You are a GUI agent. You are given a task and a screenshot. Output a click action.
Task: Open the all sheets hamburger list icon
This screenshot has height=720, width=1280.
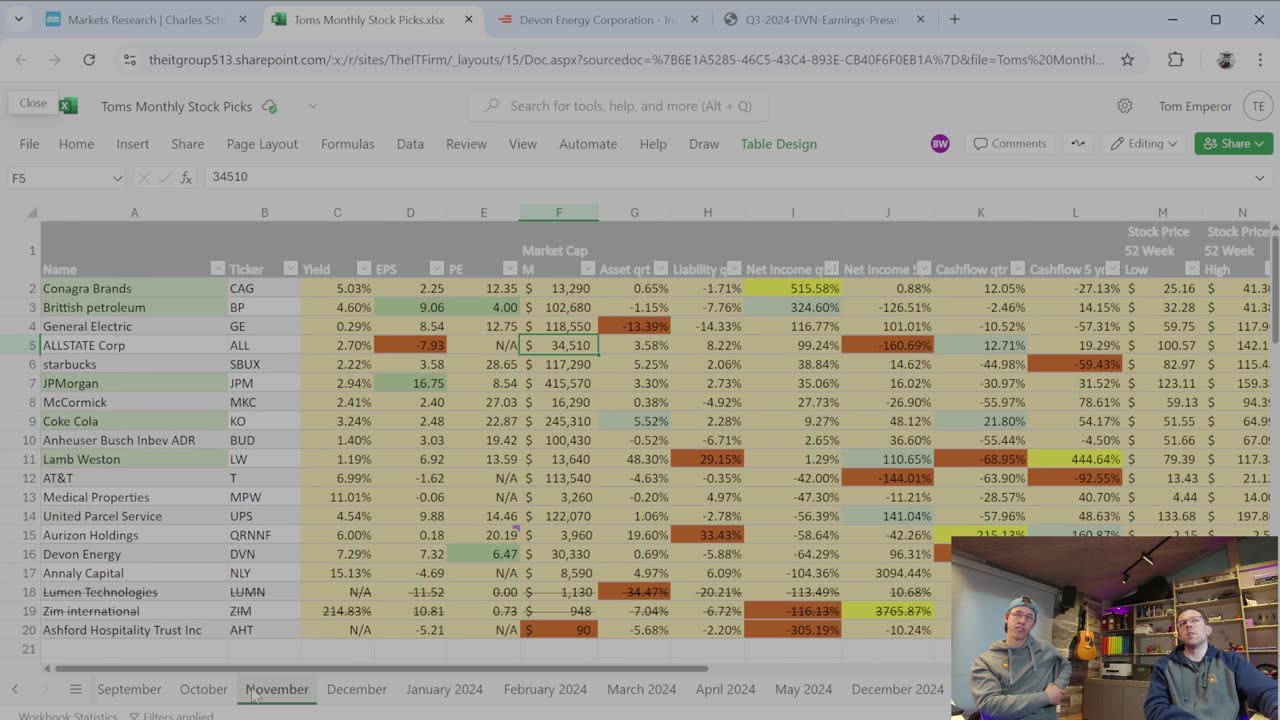[x=75, y=689]
